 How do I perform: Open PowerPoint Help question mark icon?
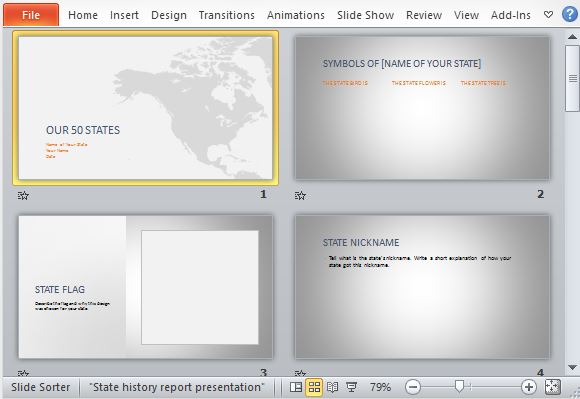coord(570,15)
